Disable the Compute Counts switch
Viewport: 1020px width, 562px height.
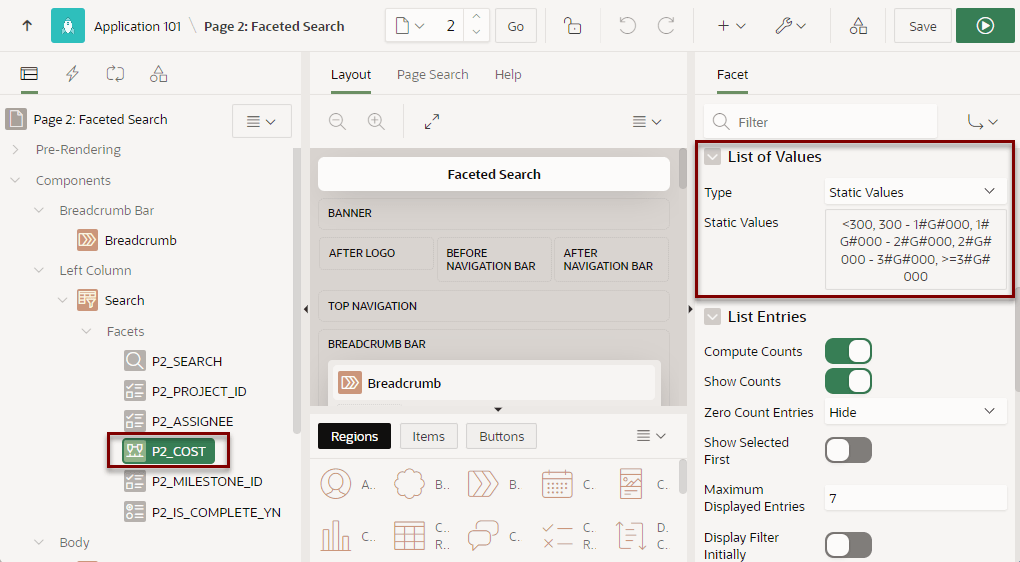848,351
